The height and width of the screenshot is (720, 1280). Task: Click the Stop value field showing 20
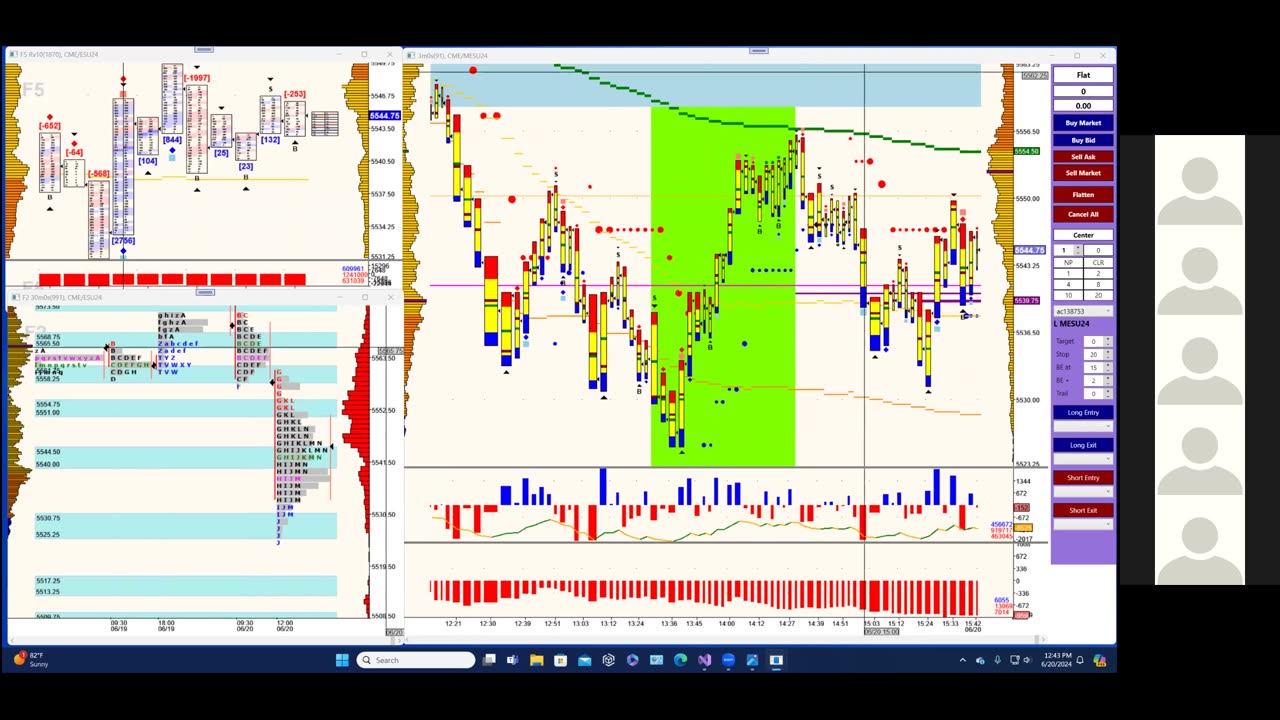tap(1094, 354)
